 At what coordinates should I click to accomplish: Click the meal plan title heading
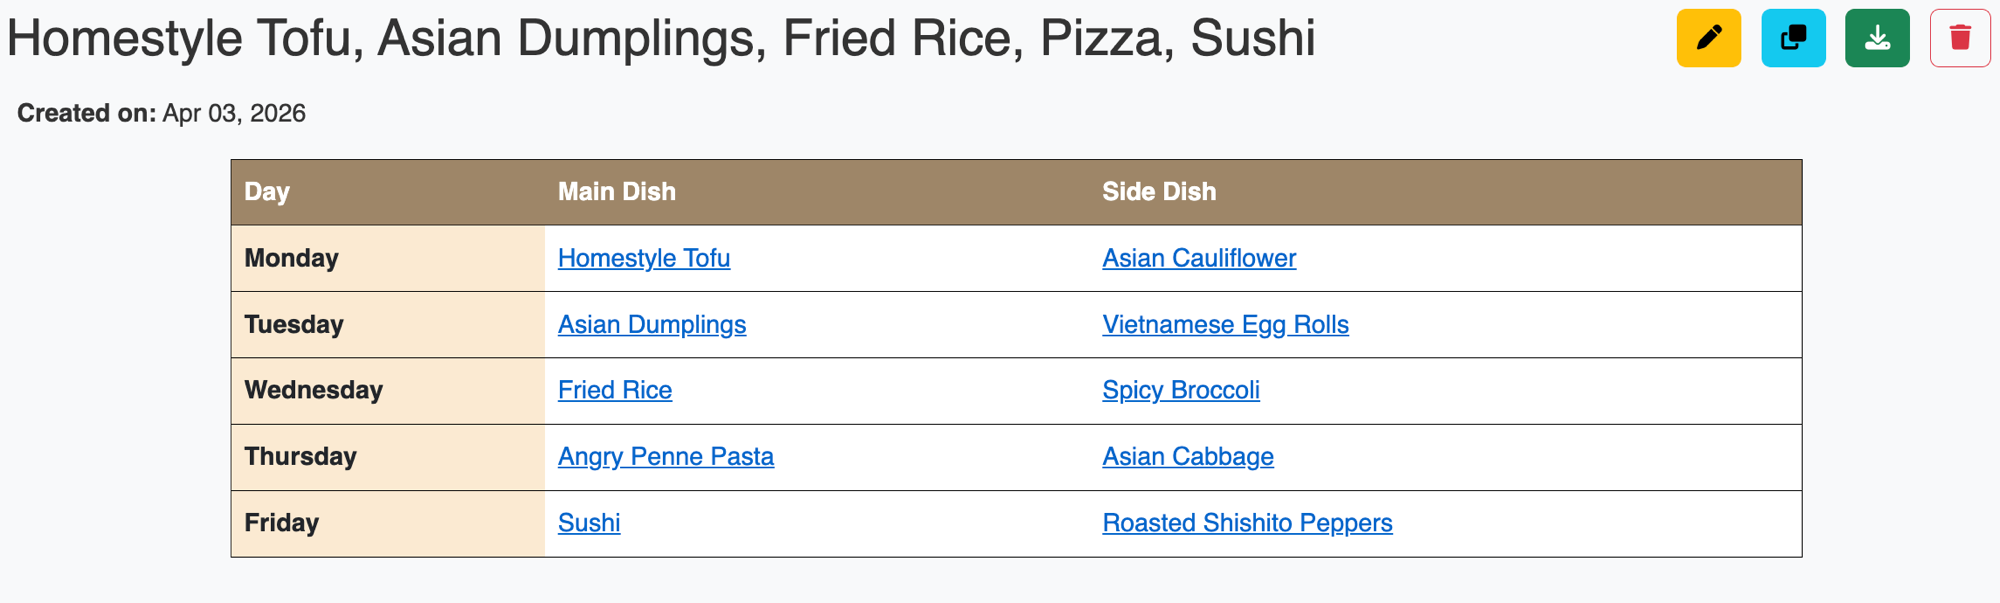point(661,38)
